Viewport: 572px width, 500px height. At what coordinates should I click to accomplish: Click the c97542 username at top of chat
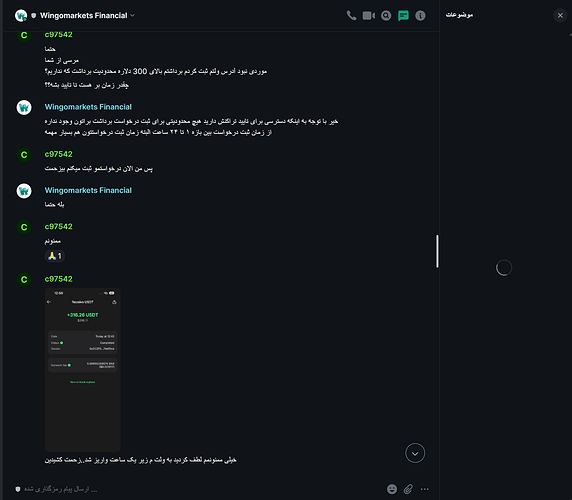coord(58,35)
